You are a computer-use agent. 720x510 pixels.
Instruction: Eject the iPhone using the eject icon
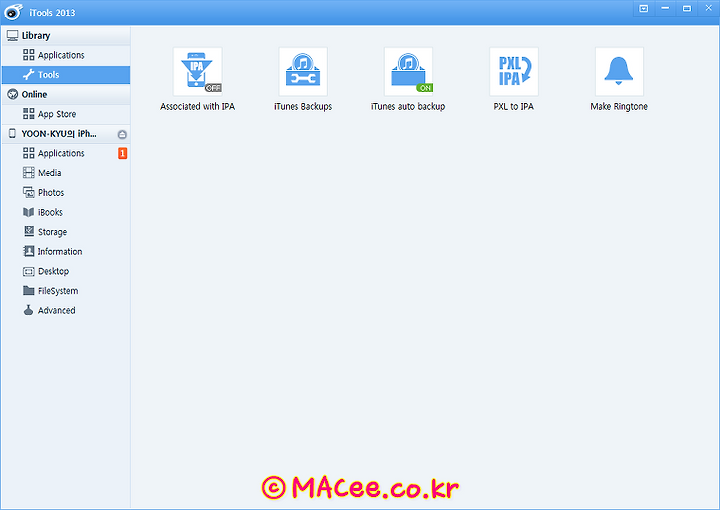[x=122, y=134]
